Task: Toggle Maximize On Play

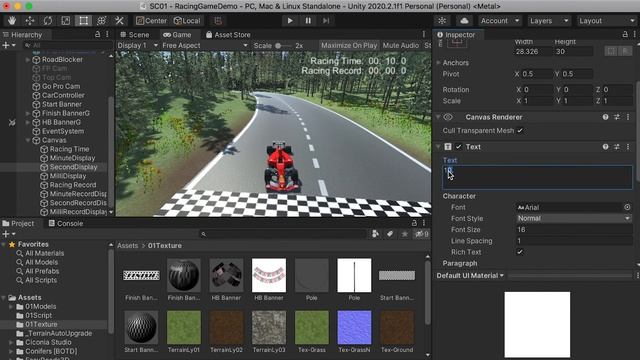Action: point(349,46)
